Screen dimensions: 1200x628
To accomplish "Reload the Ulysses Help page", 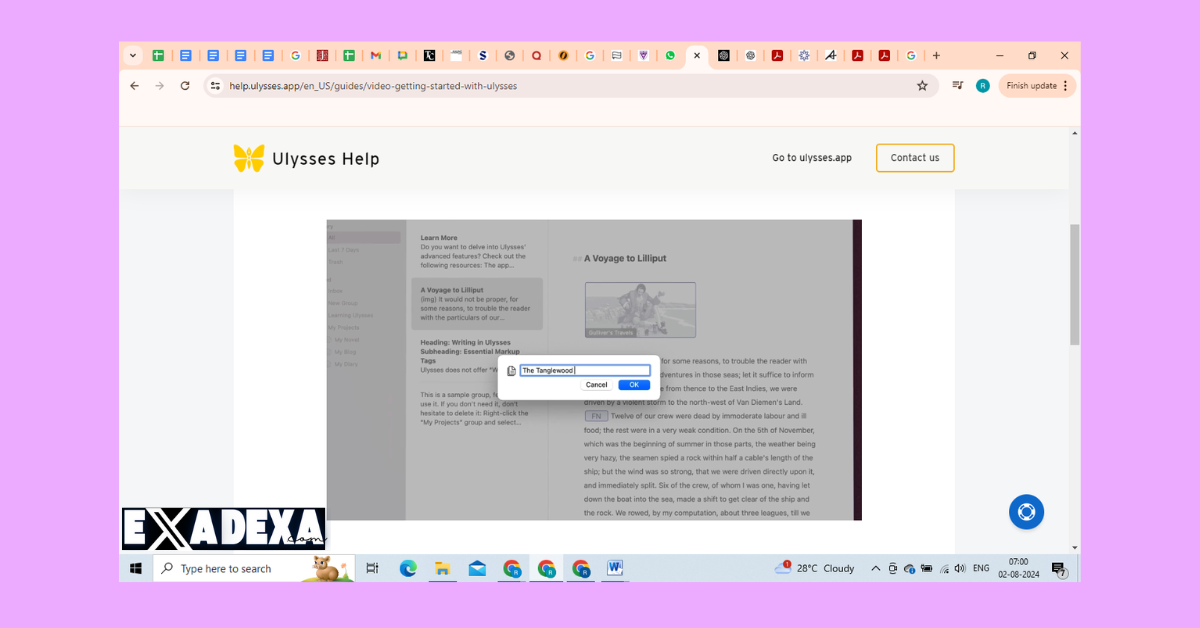I will pyautogui.click(x=184, y=86).
